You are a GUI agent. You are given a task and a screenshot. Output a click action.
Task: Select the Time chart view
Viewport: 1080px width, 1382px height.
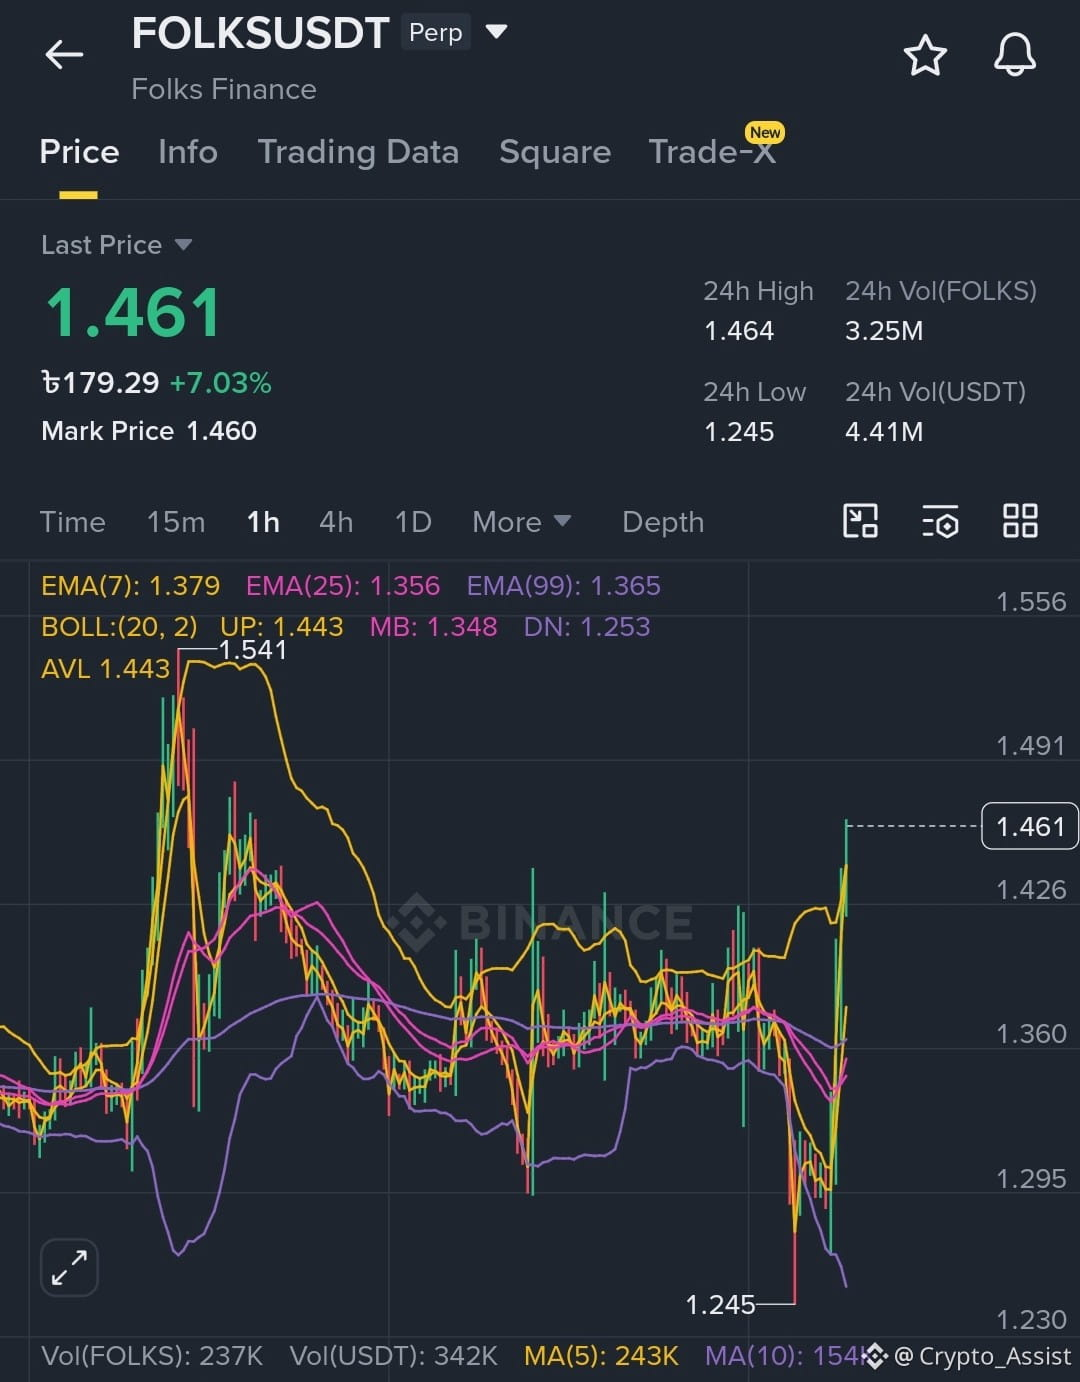pyautogui.click(x=72, y=522)
